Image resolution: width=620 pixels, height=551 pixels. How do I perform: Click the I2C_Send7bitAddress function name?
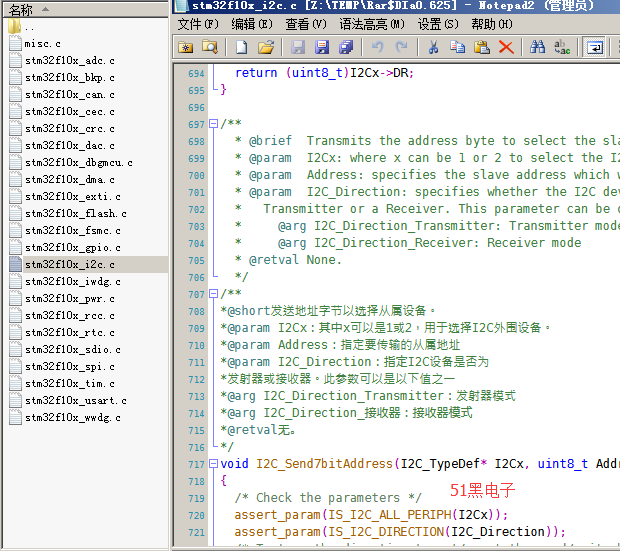tap(324, 464)
